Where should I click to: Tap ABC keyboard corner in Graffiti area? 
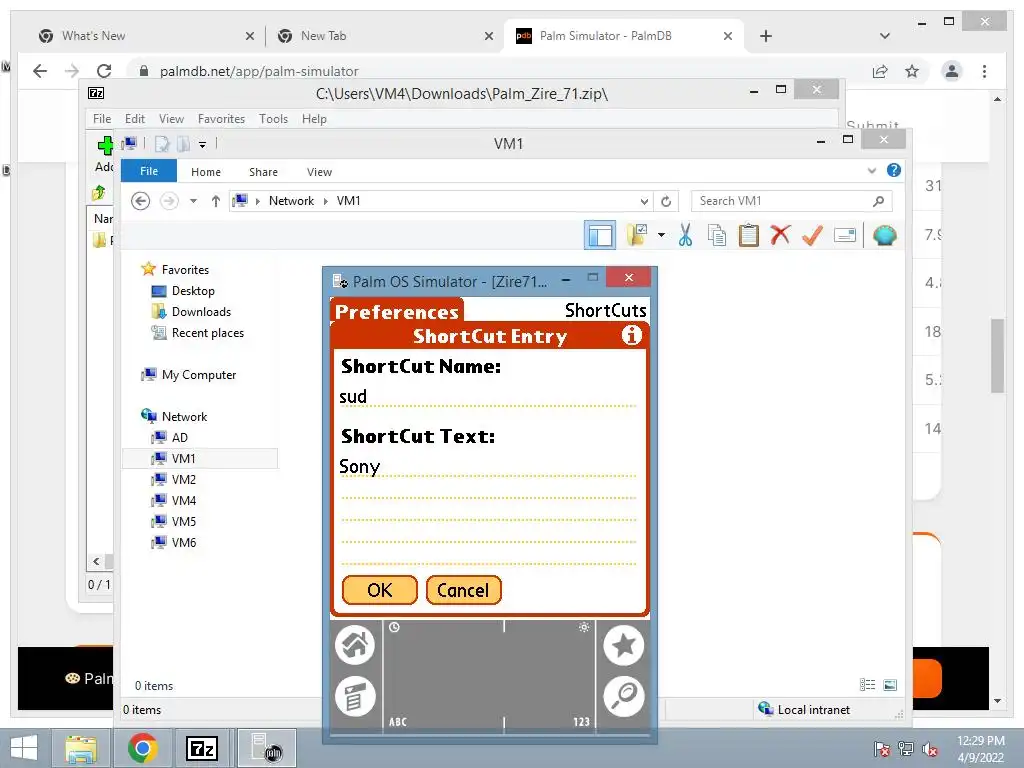click(x=398, y=722)
